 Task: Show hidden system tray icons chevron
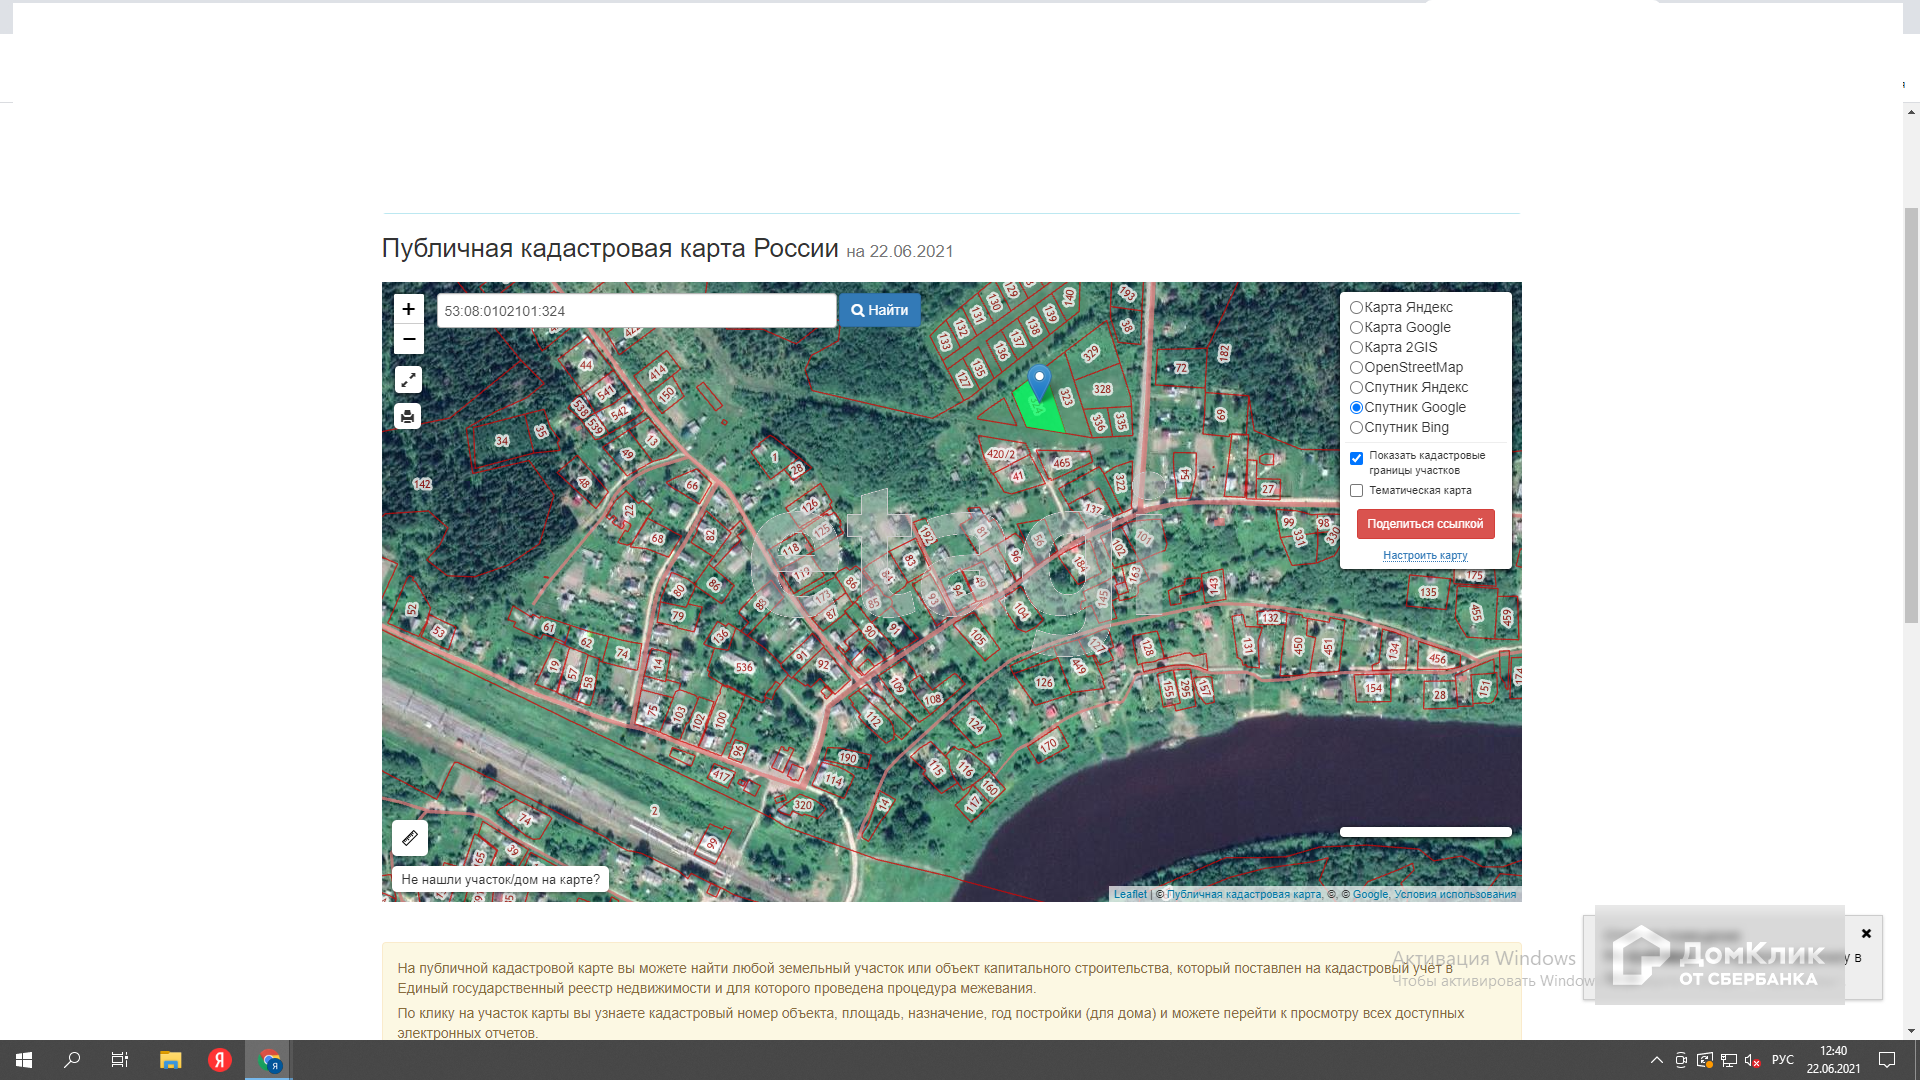click(1656, 1060)
